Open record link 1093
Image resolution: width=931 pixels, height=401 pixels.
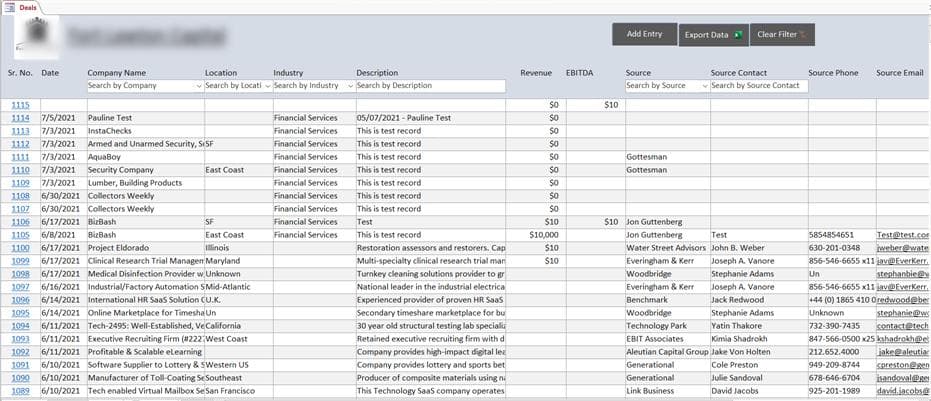pyautogui.click(x=20, y=339)
